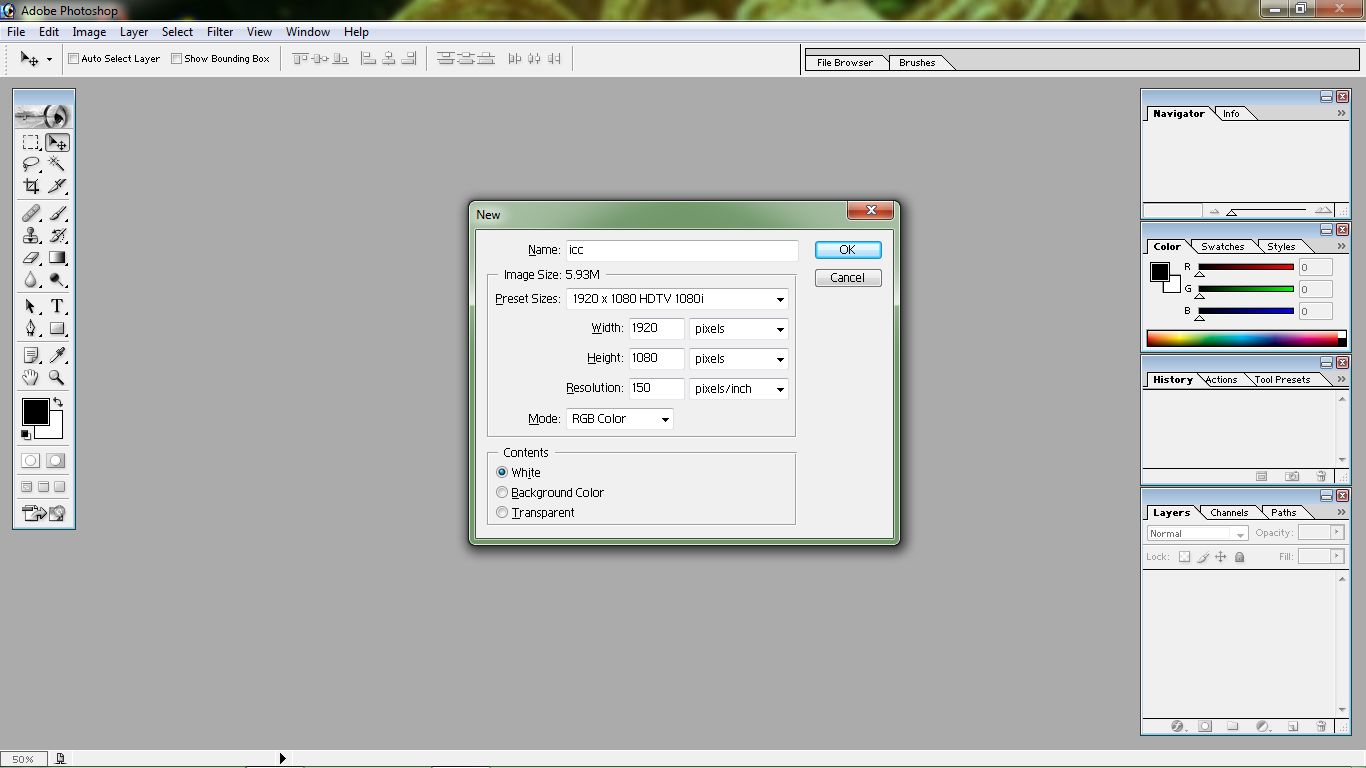This screenshot has width=1366, height=768.
Task: Switch to the Channels tab
Action: 1228,512
